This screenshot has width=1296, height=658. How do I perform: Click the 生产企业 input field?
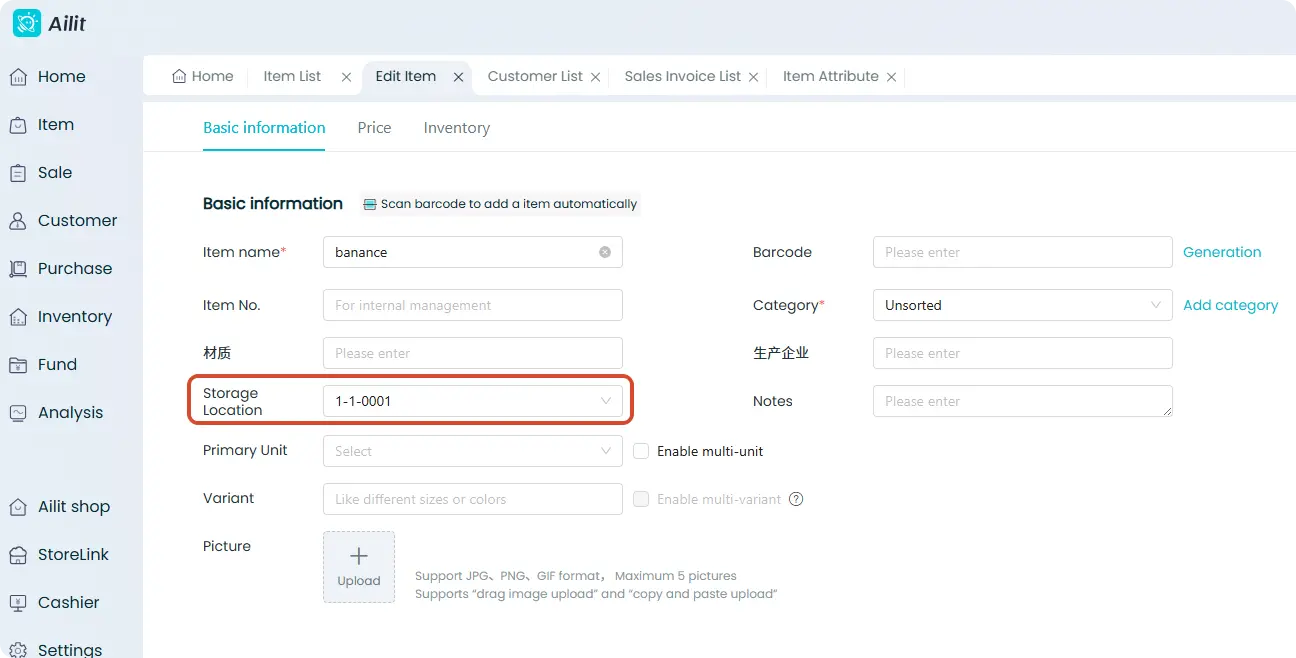point(1022,353)
